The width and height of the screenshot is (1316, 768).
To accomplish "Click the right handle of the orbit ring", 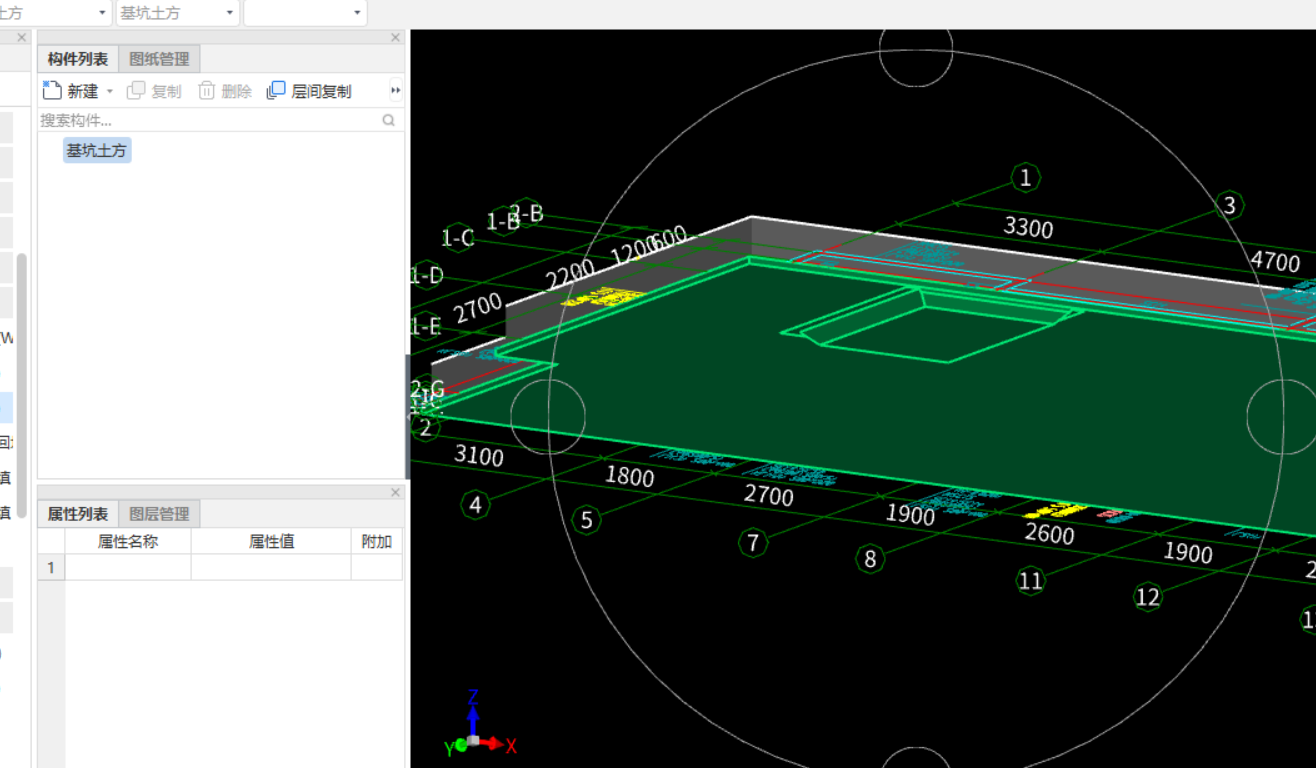I will coord(1283,416).
